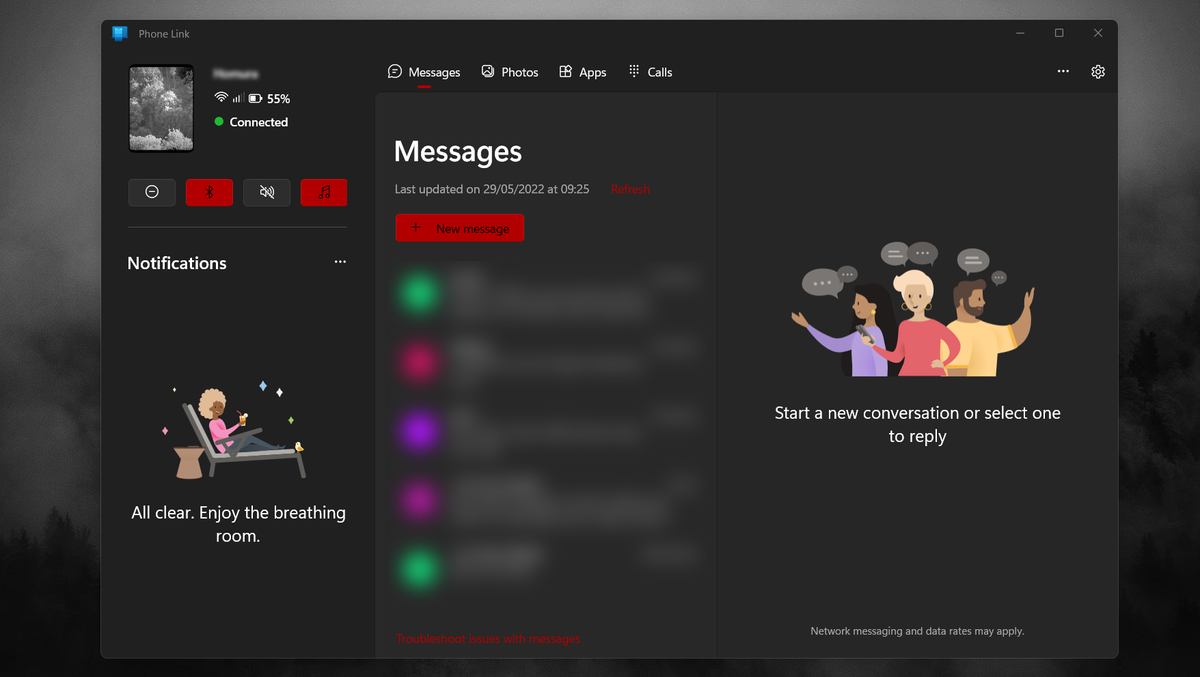Switch to the Messages tab
The image size is (1200, 677).
point(424,71)
